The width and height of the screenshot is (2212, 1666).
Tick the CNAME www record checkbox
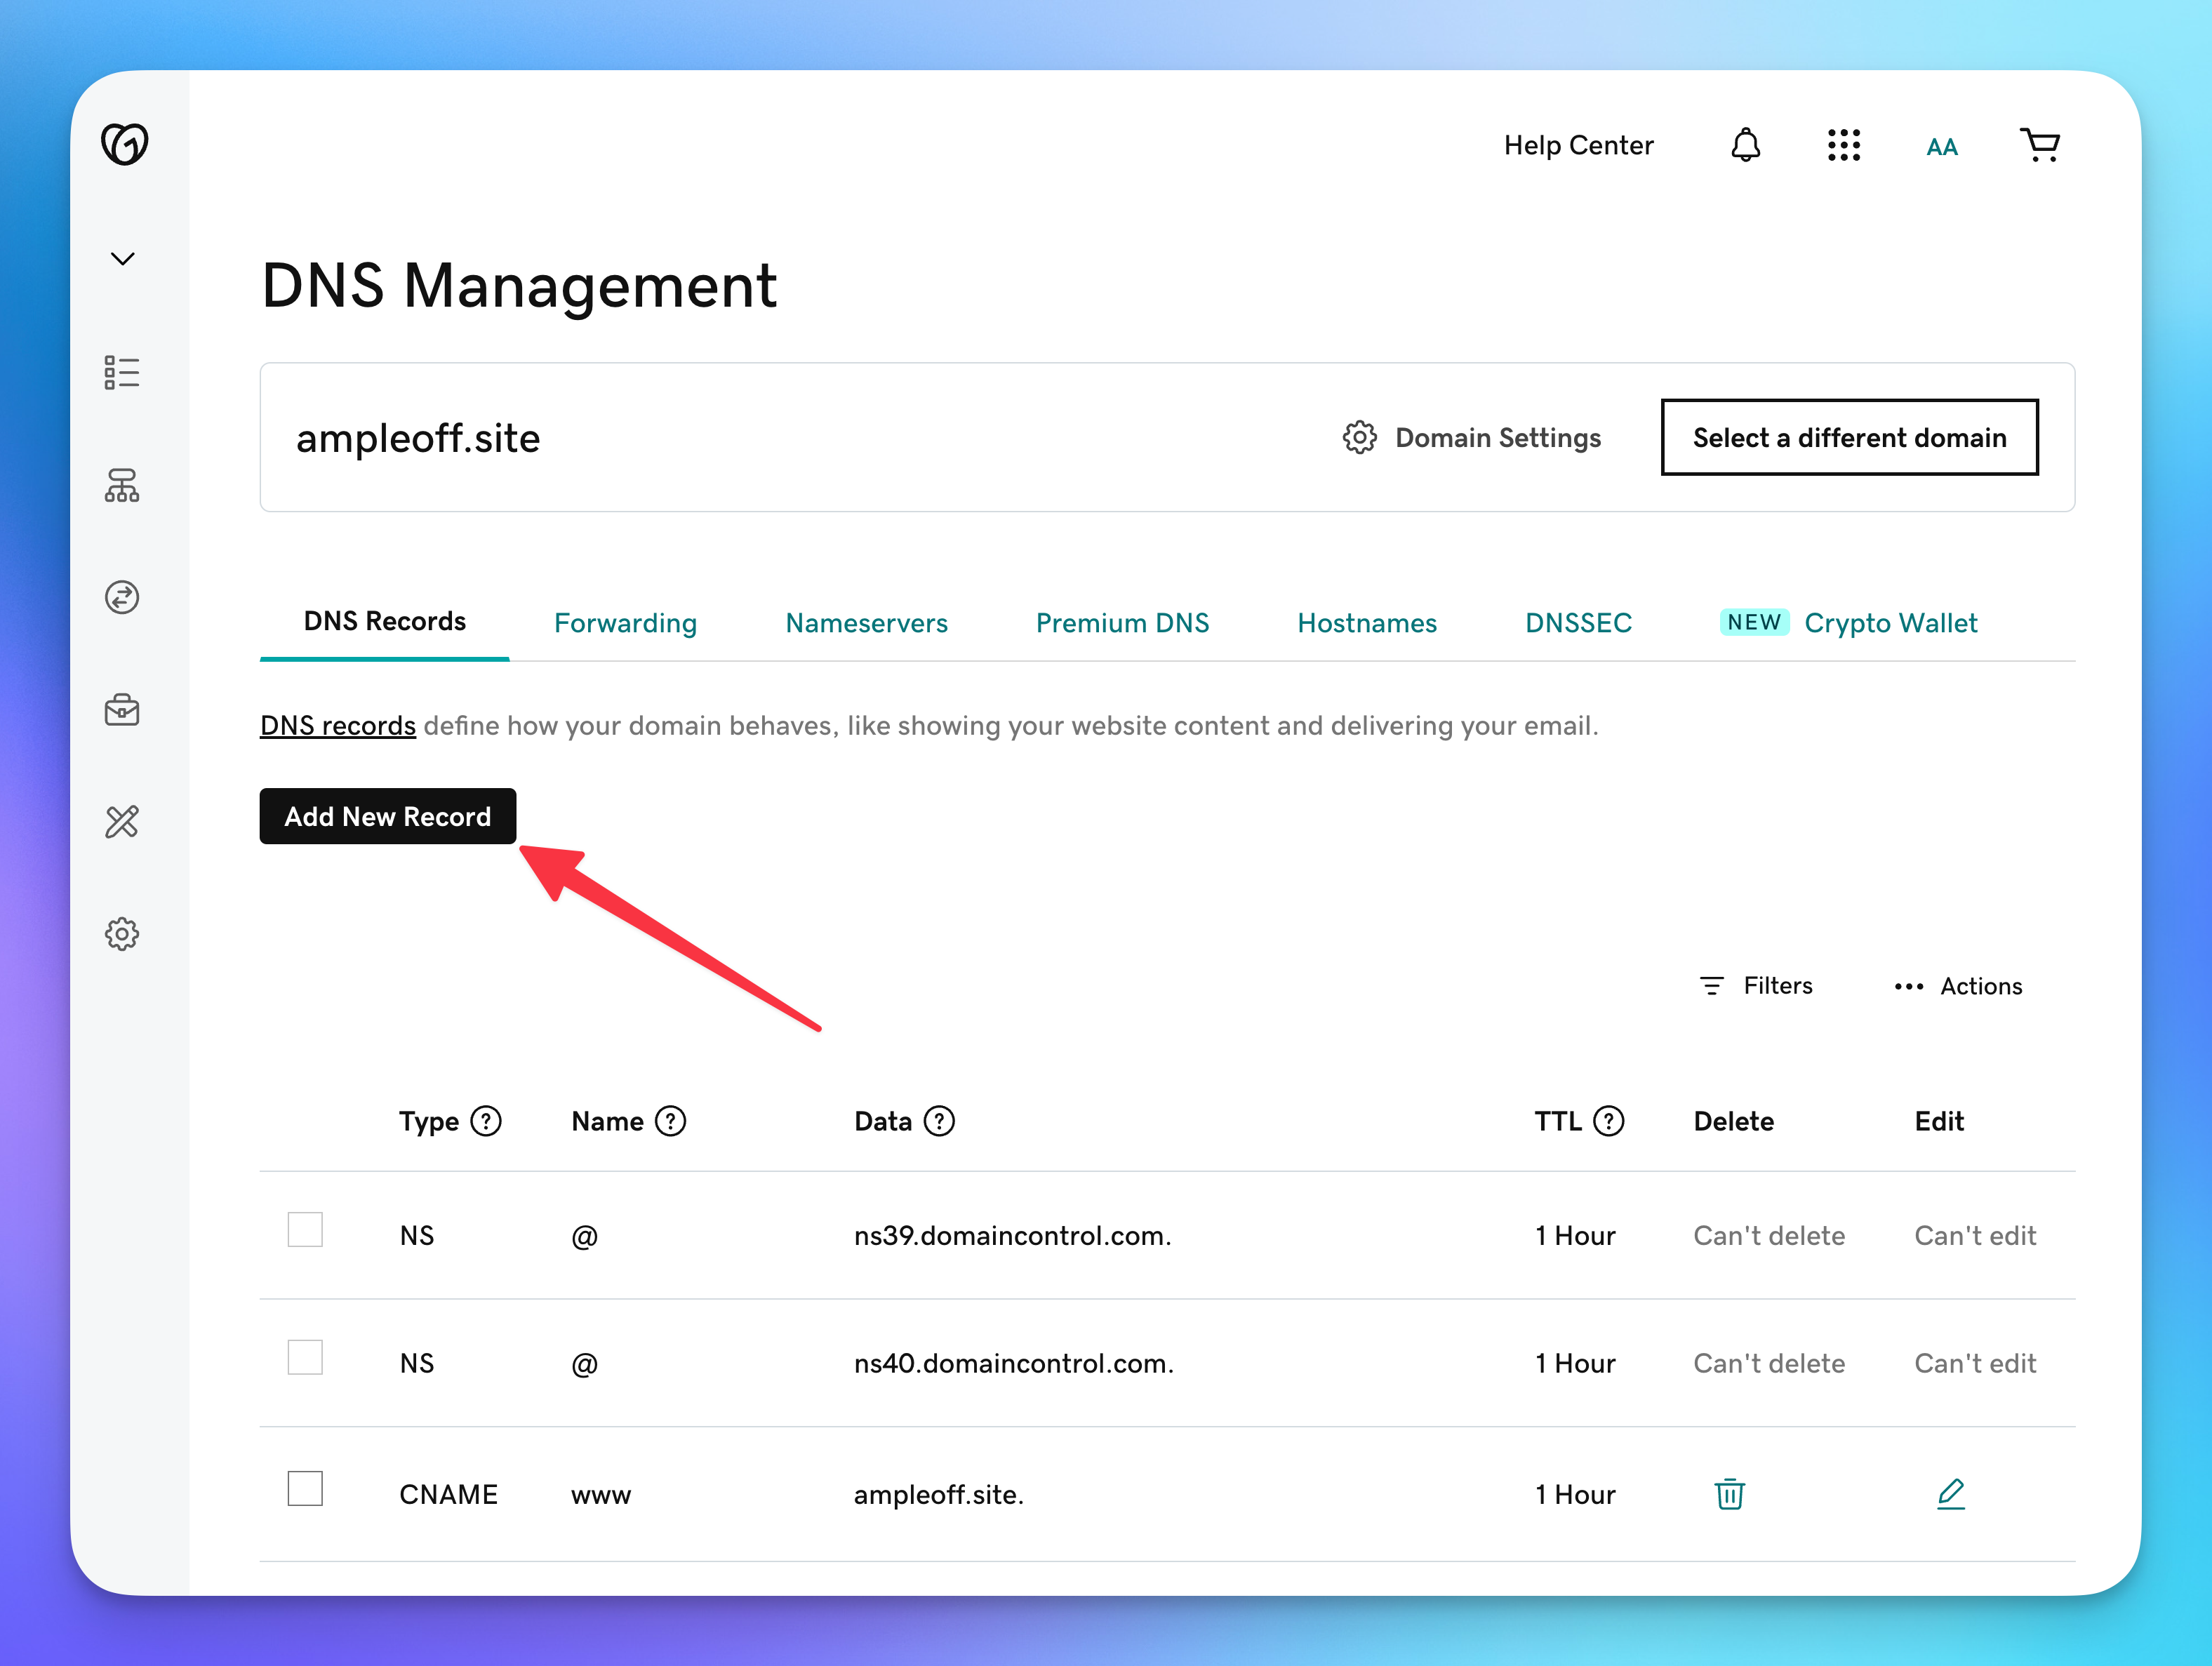pyautogui.click(x=305, y=1488)
